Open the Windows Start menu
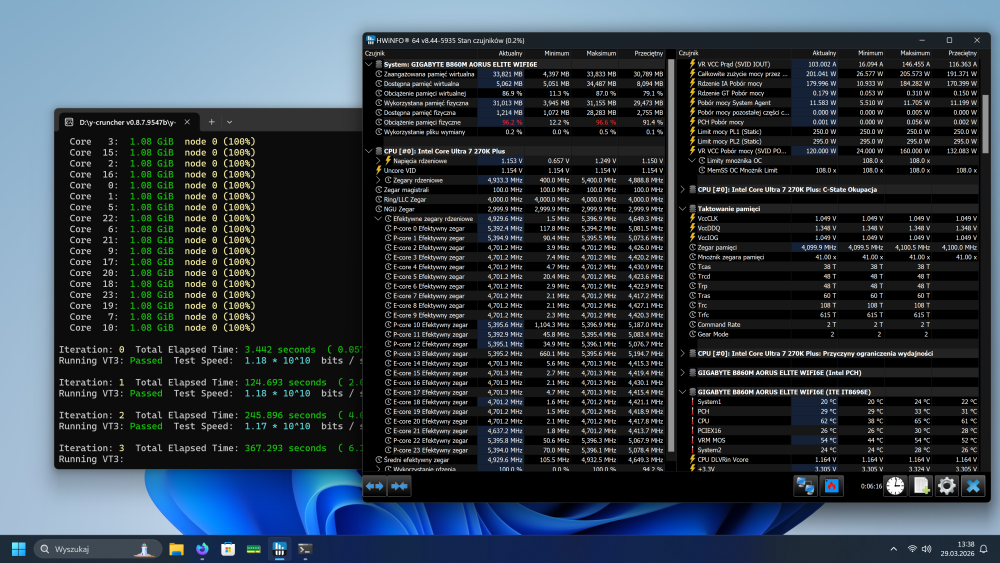The image size is (1000, 563). 18,549
